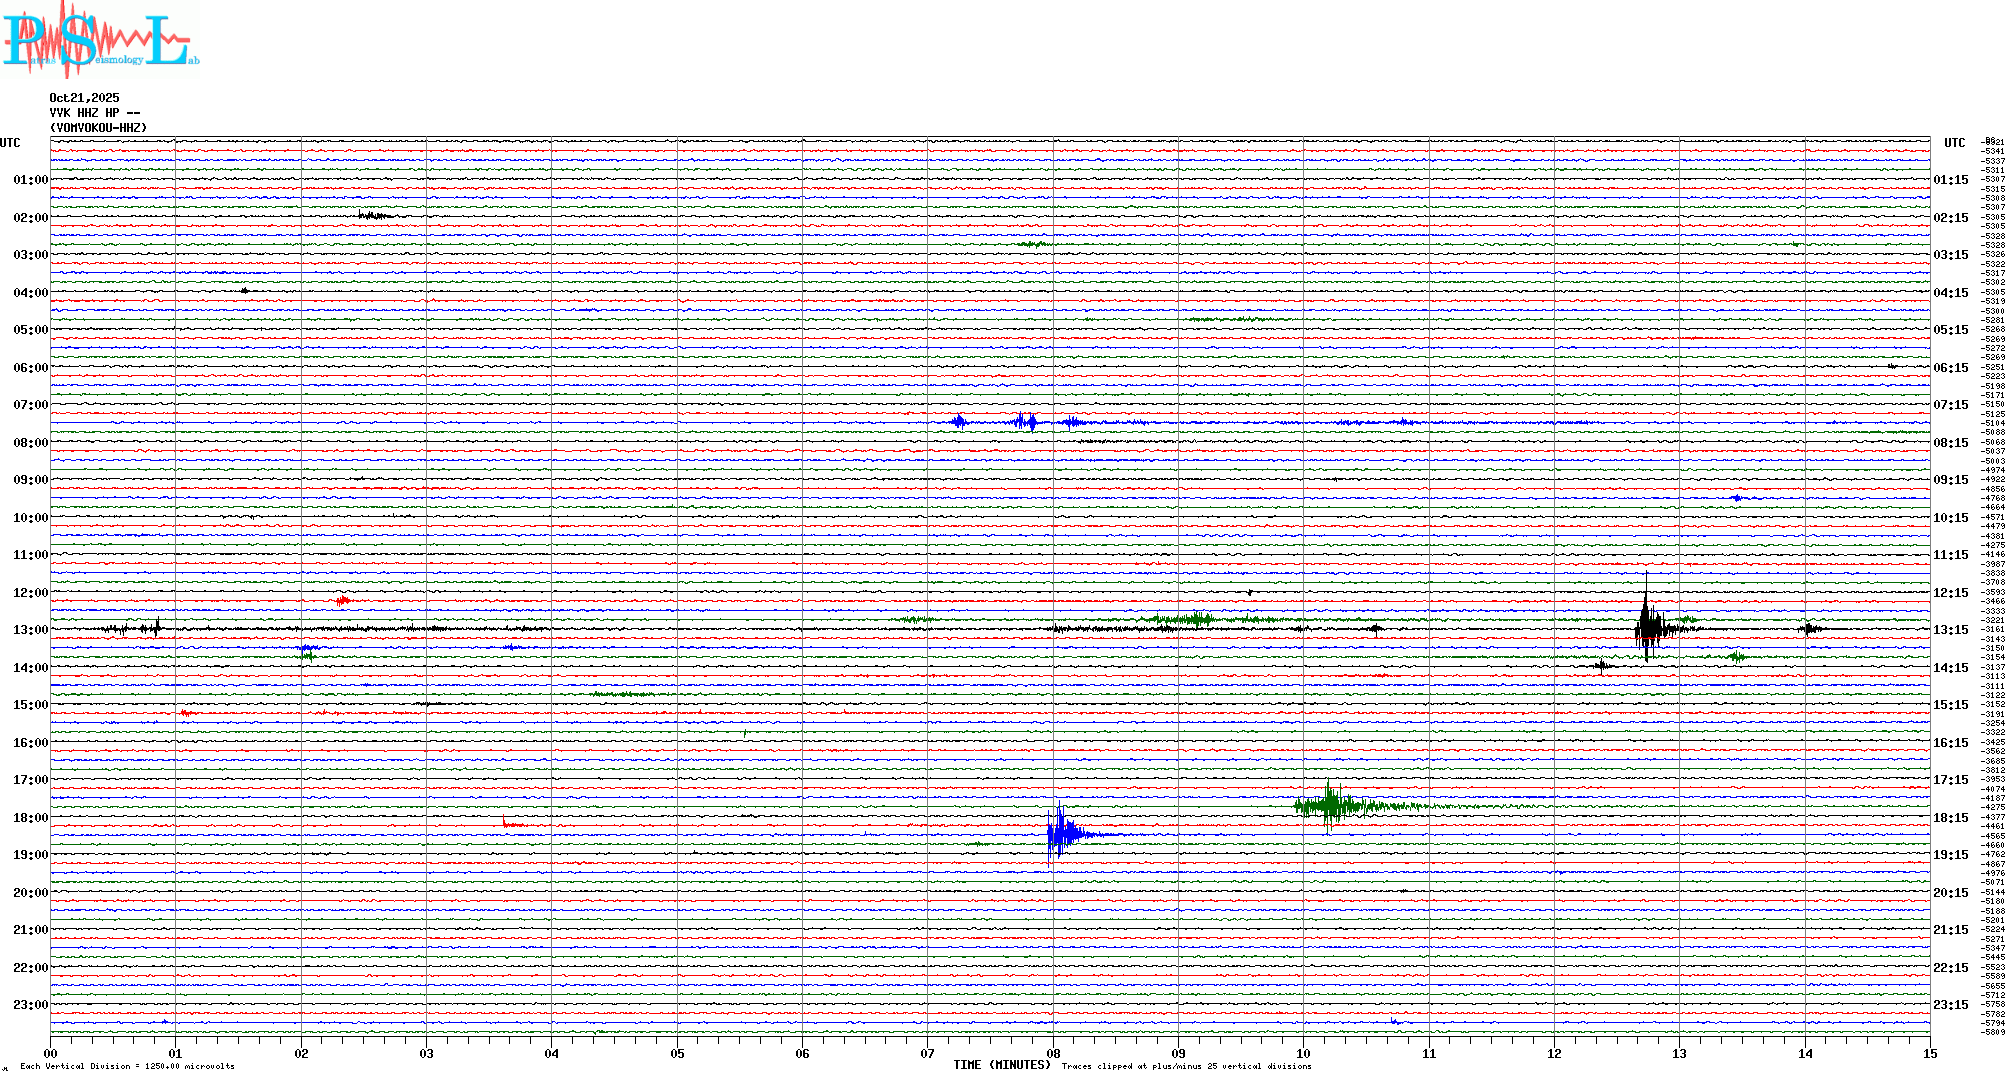Click the large green event near minute 10

click(x=1331, y=805)
